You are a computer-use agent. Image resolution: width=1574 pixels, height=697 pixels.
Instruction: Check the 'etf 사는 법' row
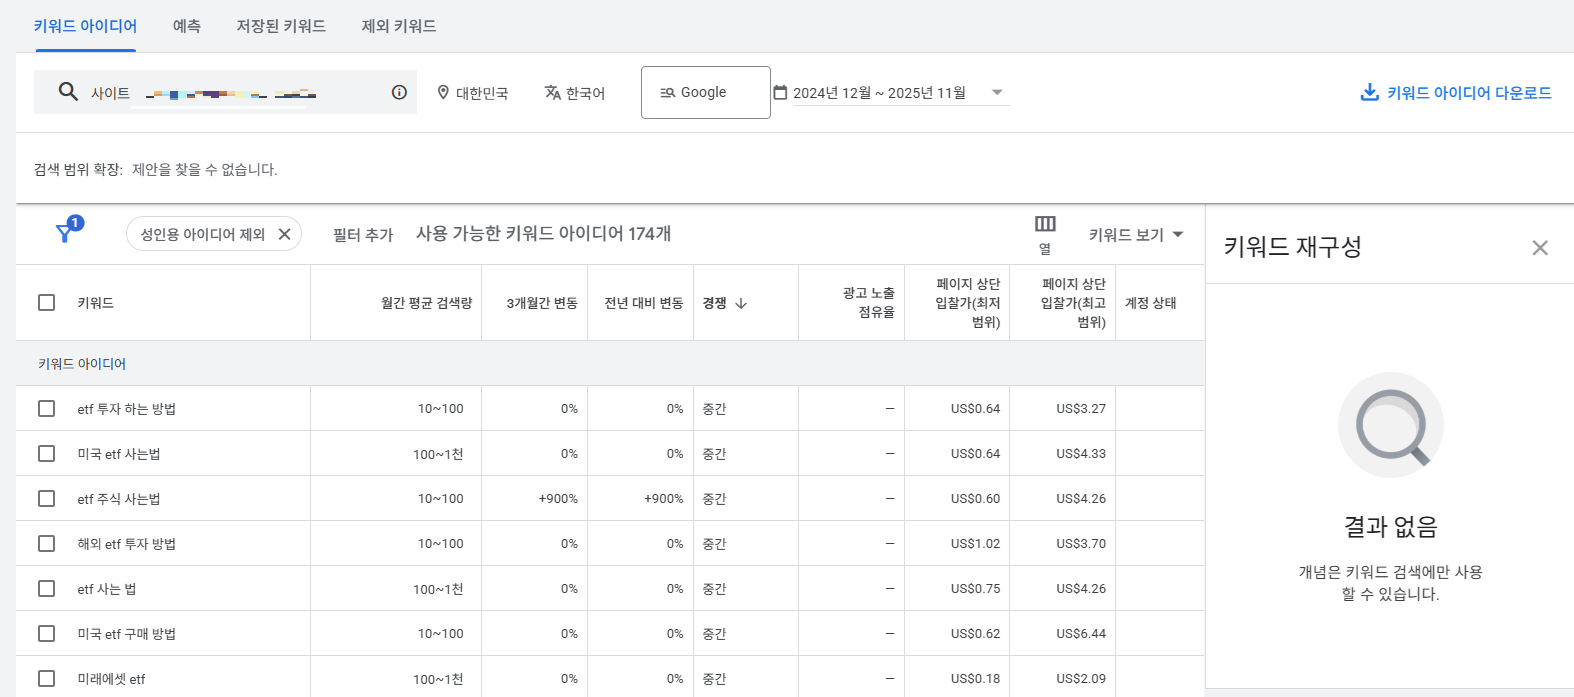pyautogui.click(x=46, y=588)
